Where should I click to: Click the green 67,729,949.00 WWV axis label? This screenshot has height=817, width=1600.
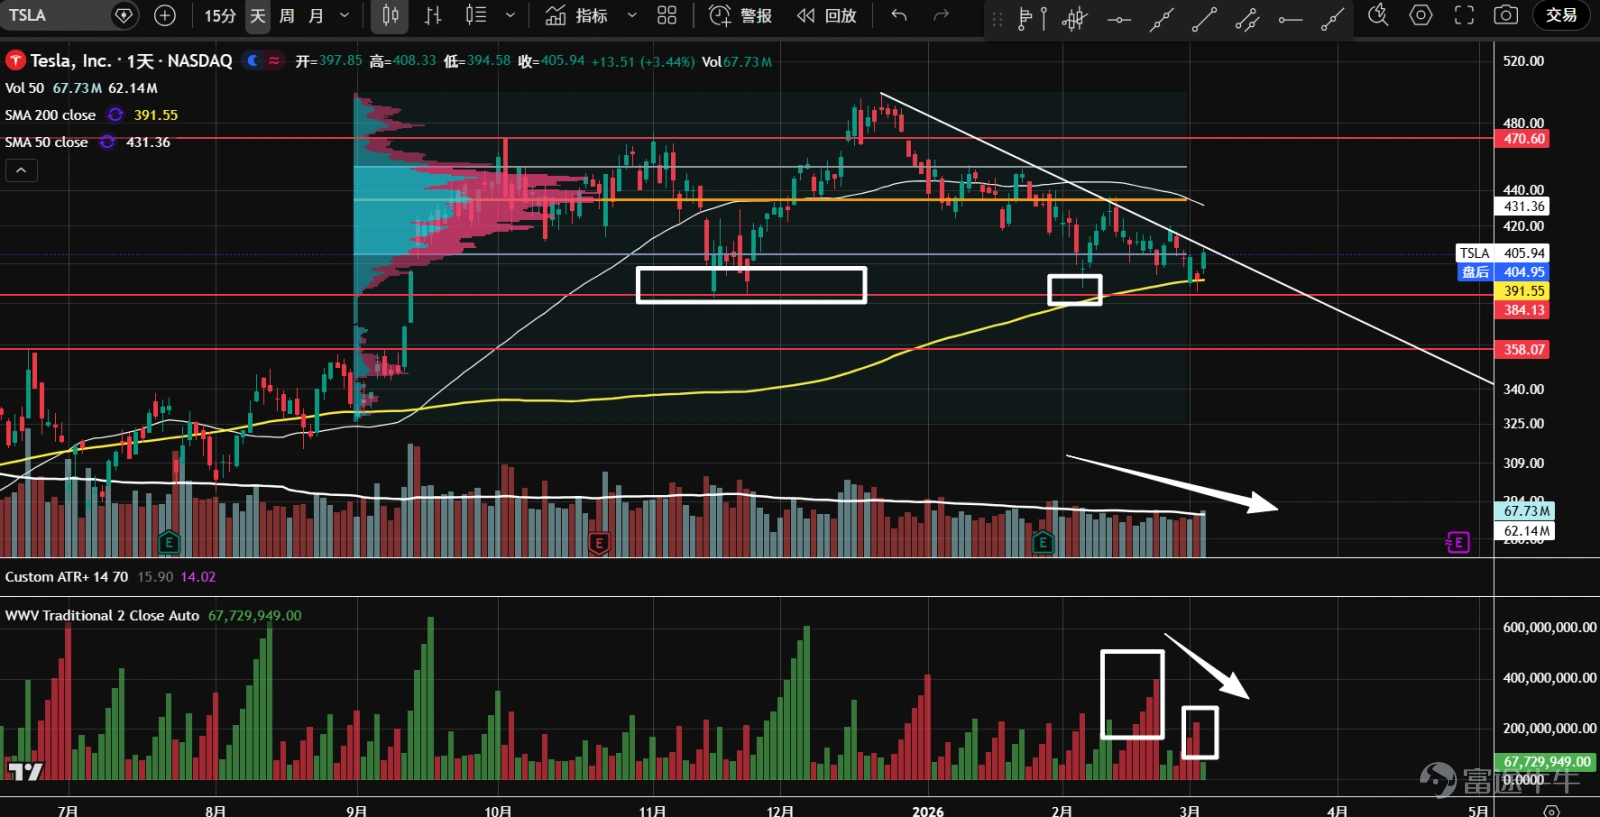pos(1546,761)
